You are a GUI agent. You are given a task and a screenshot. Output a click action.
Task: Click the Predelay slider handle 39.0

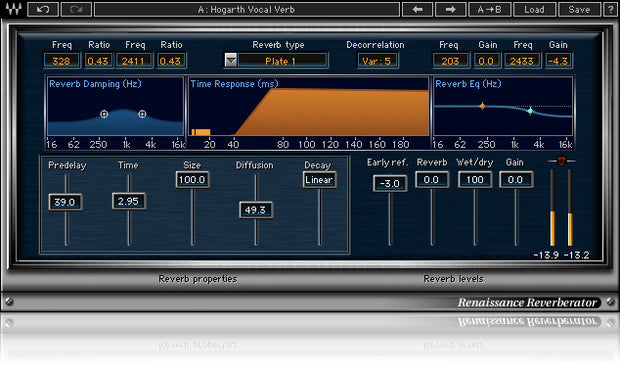(x=65, y=202)
